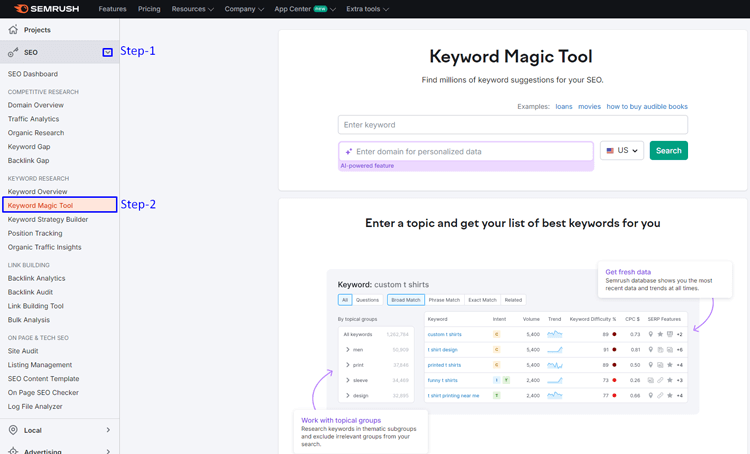Viewport: 750px width, 454px height.
Task: Click 'Work with topical groups' heading
Action: tap(341, 421)
